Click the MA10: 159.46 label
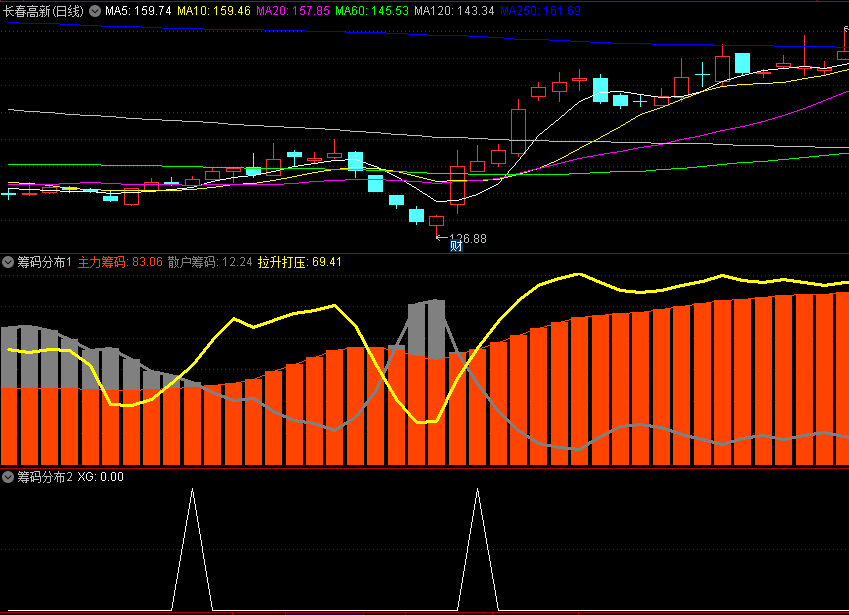849x615 pixels. (x=214, y=11)
